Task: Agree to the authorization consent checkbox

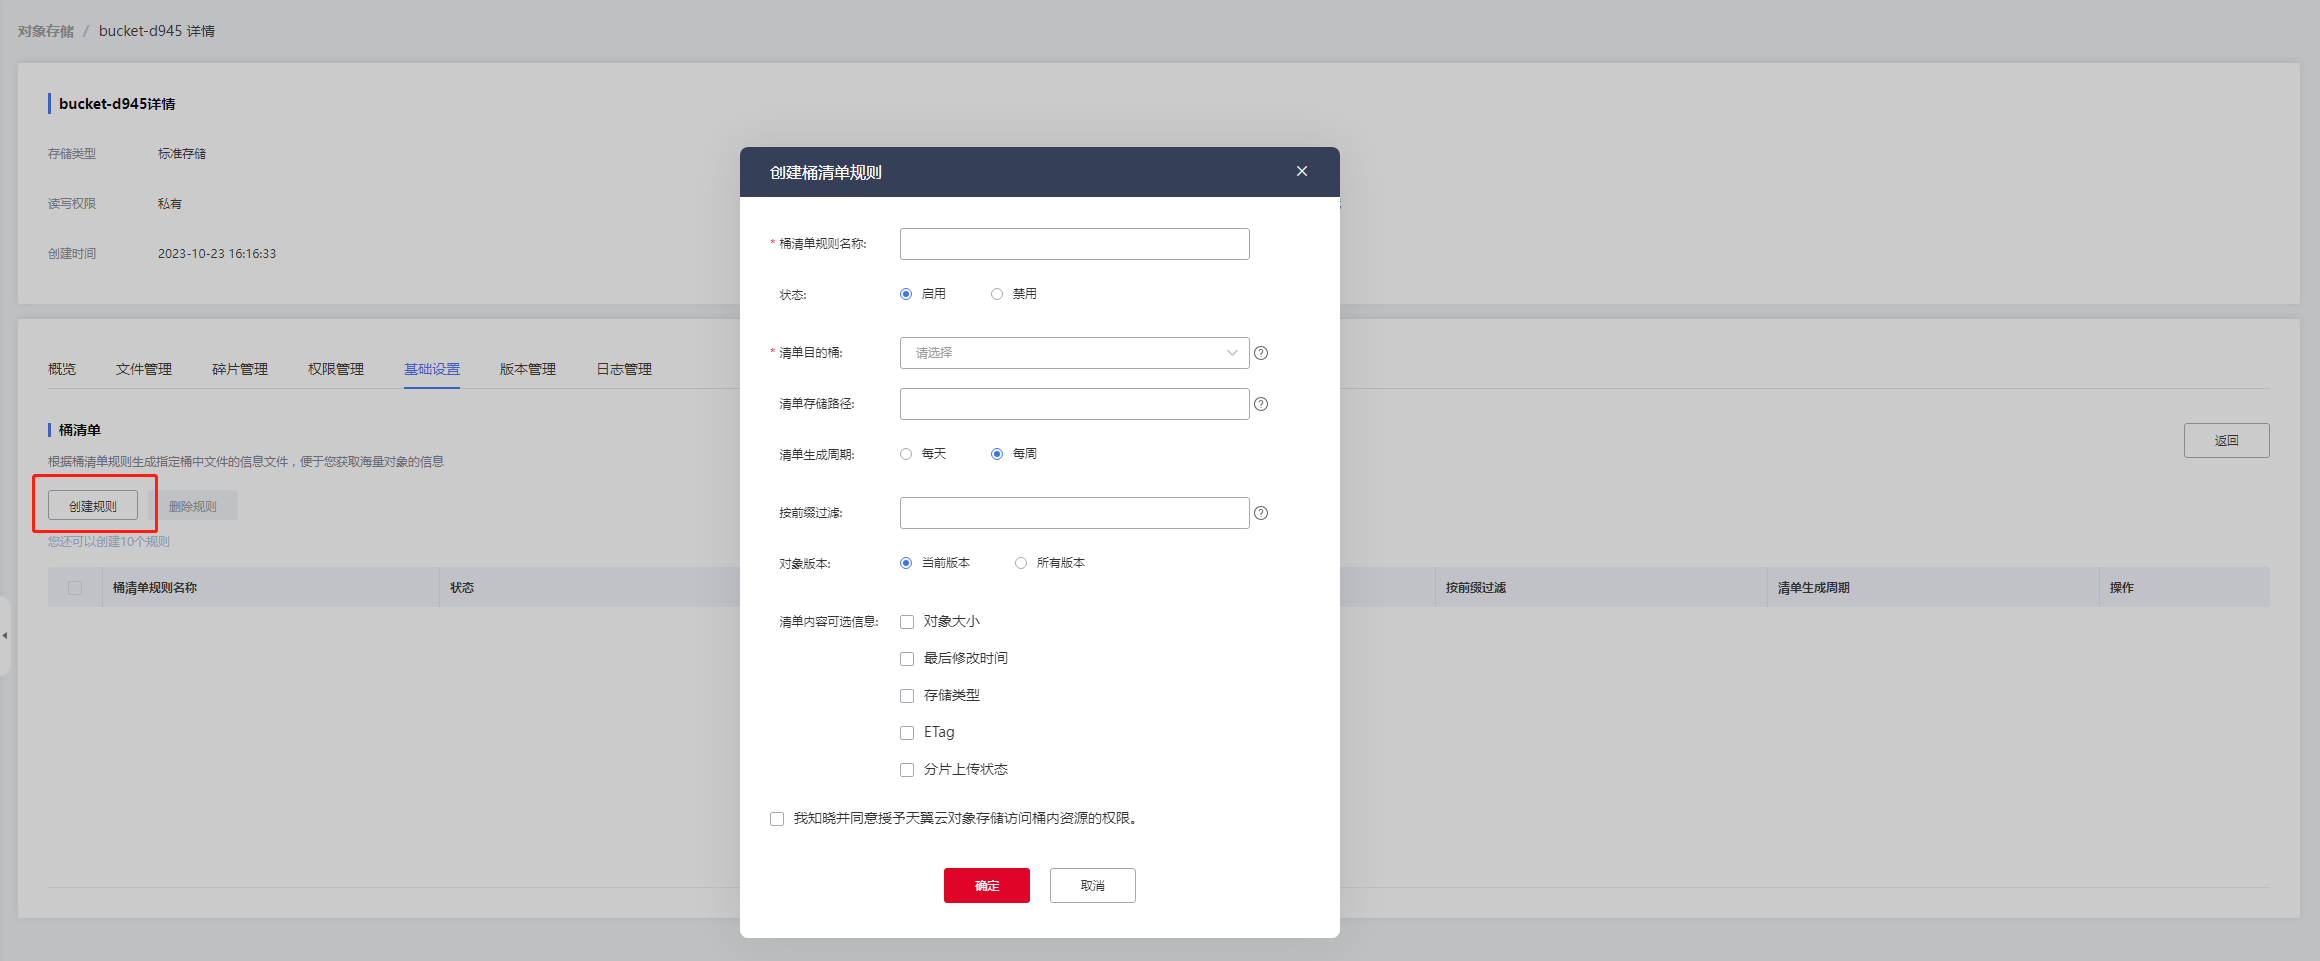Action: click(777, 819)
